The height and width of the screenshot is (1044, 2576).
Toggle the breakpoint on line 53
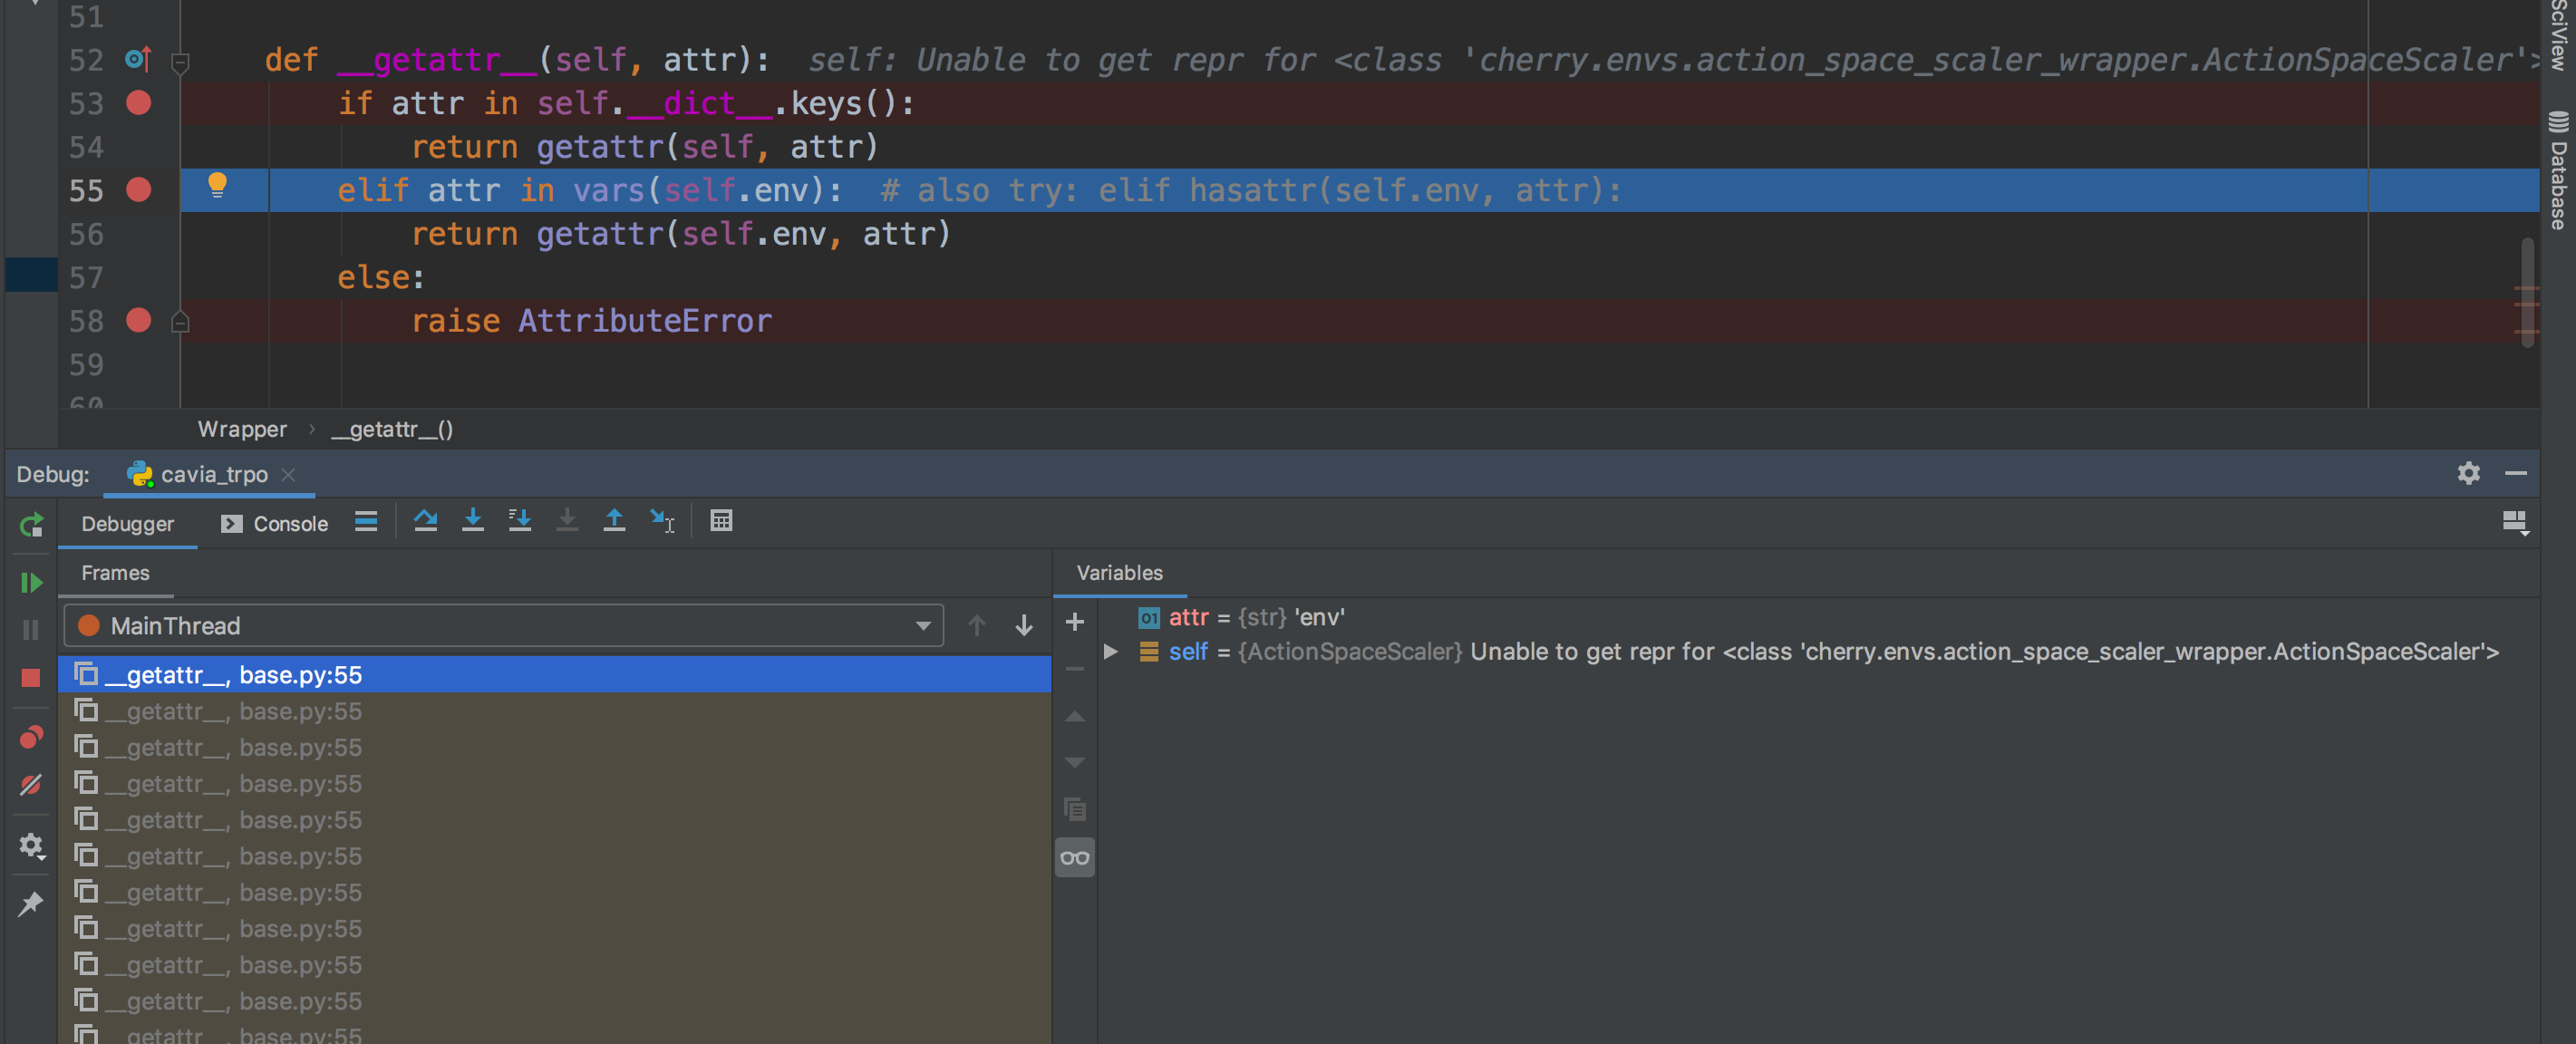pyautogui.click(x=139, y=103)
